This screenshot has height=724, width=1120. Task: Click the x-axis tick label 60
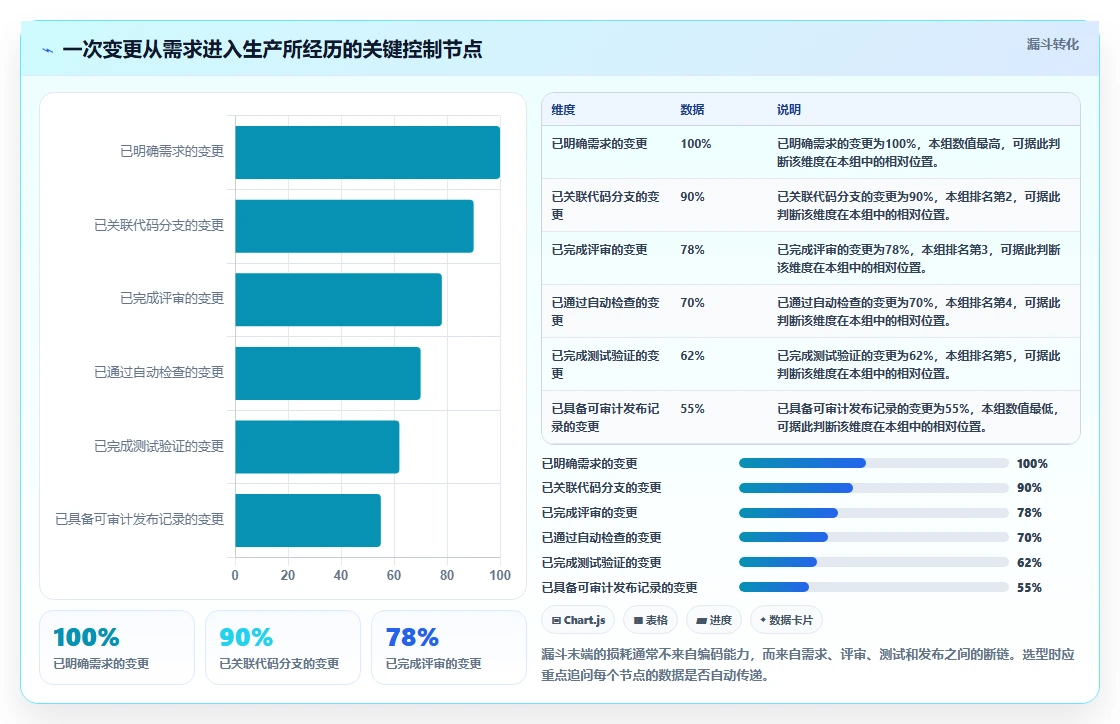click(394, 575)
